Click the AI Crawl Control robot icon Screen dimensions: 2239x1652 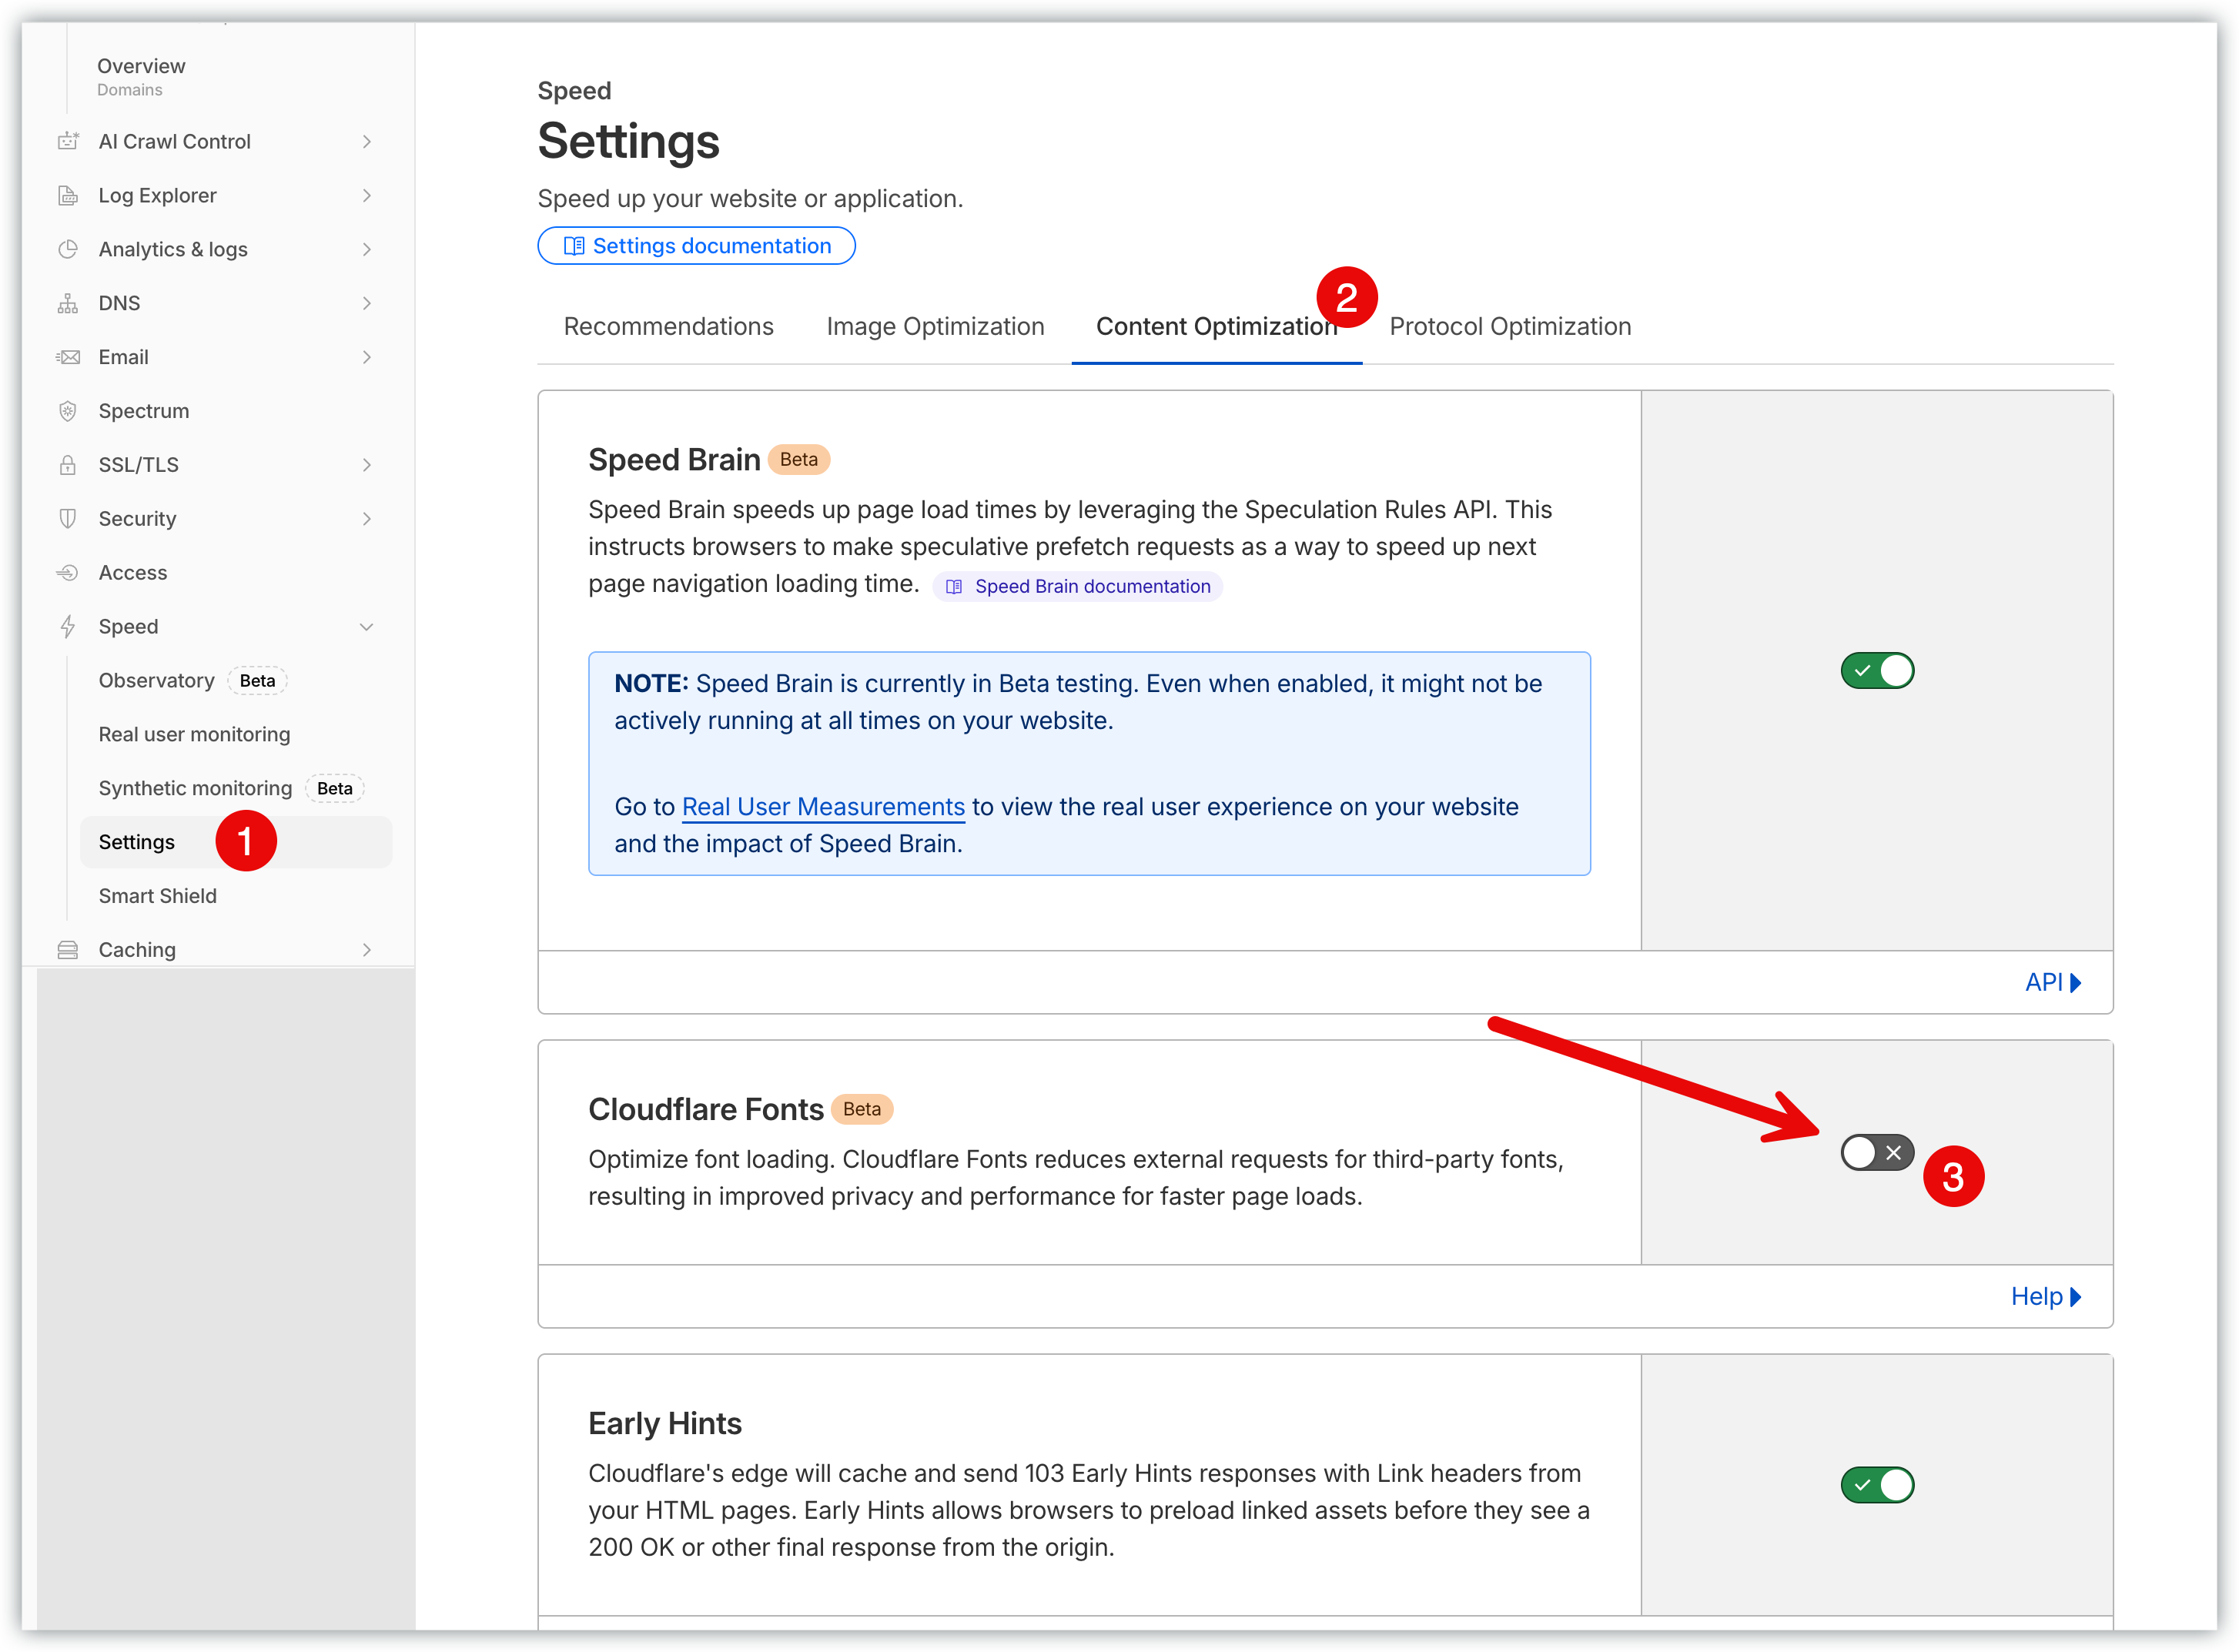pyautogui.click(x=68, y=141)
